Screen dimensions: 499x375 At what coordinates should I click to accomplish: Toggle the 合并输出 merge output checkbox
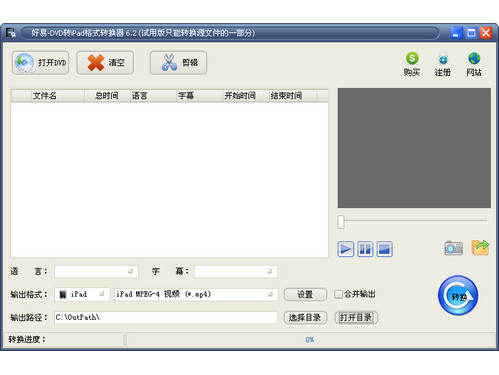(338, 294)
